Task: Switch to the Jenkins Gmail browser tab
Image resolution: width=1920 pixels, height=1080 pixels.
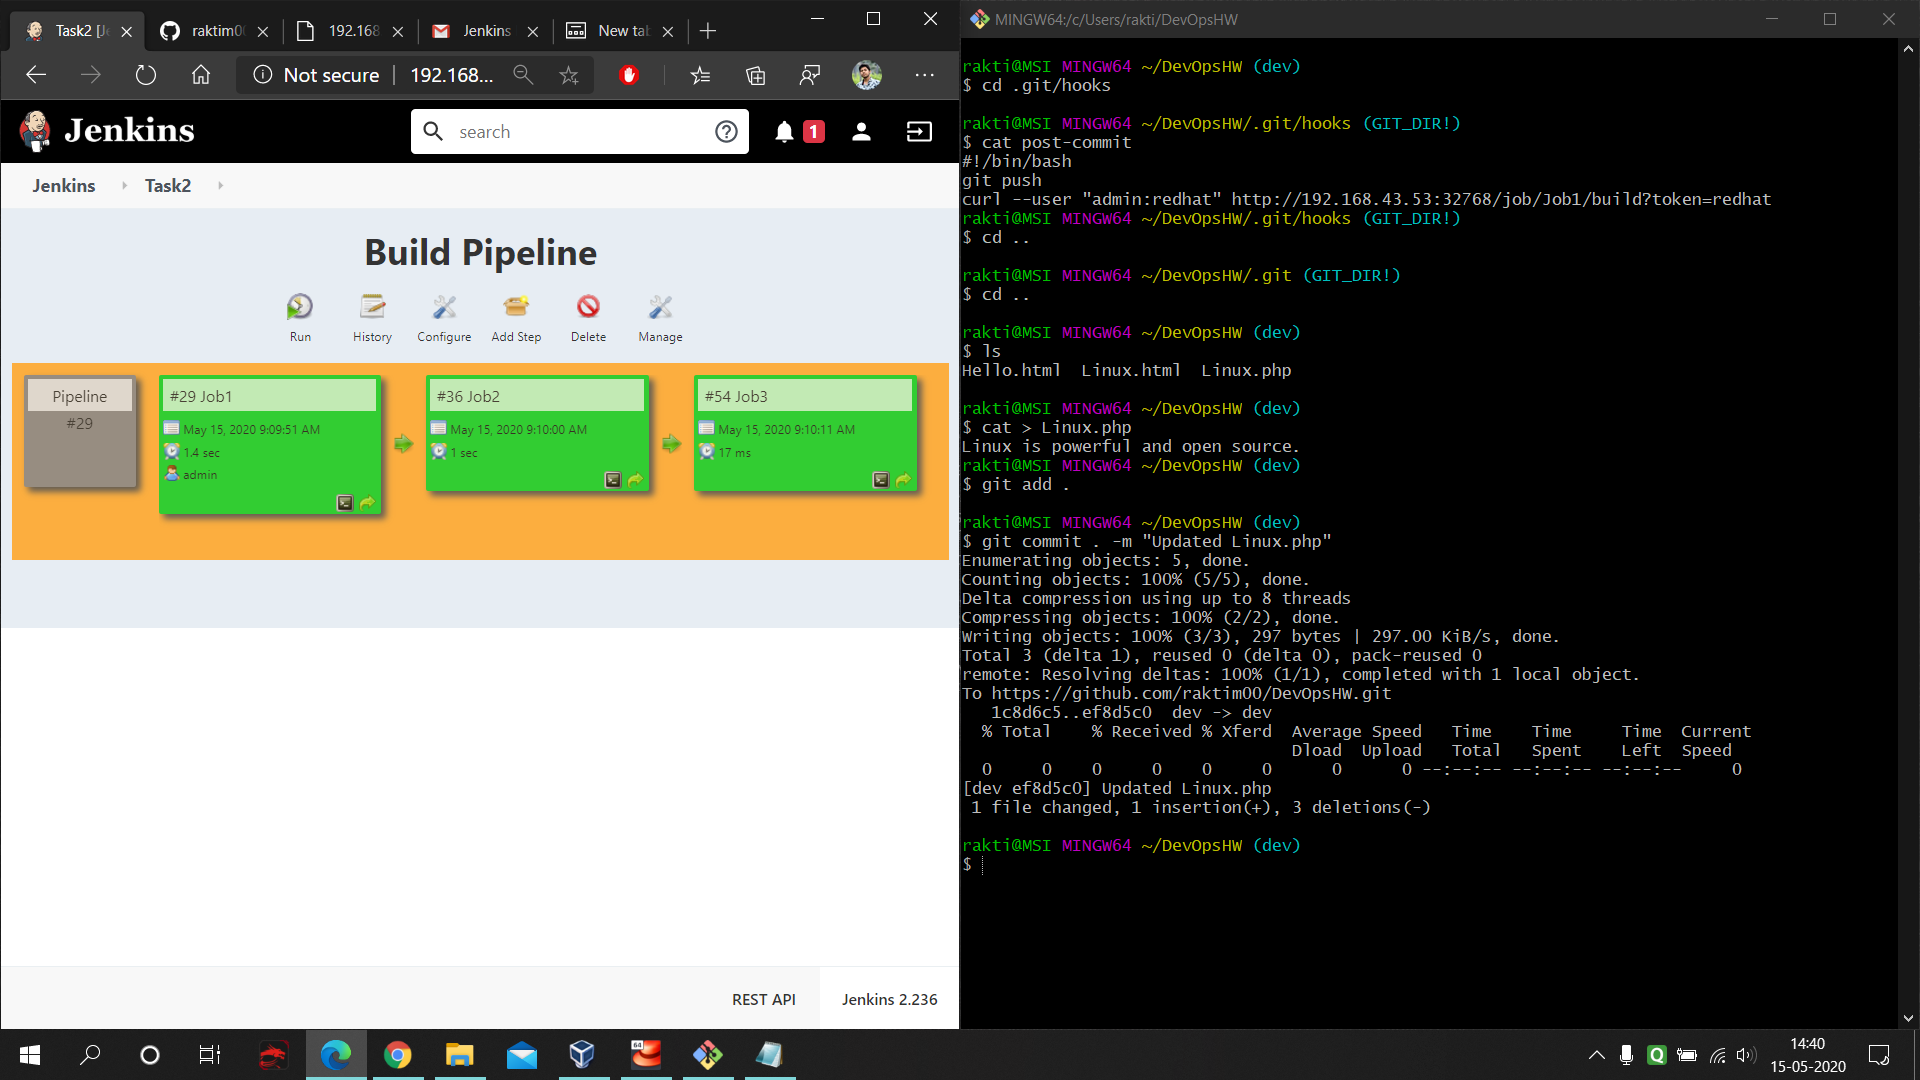Action: pos(475,31)
